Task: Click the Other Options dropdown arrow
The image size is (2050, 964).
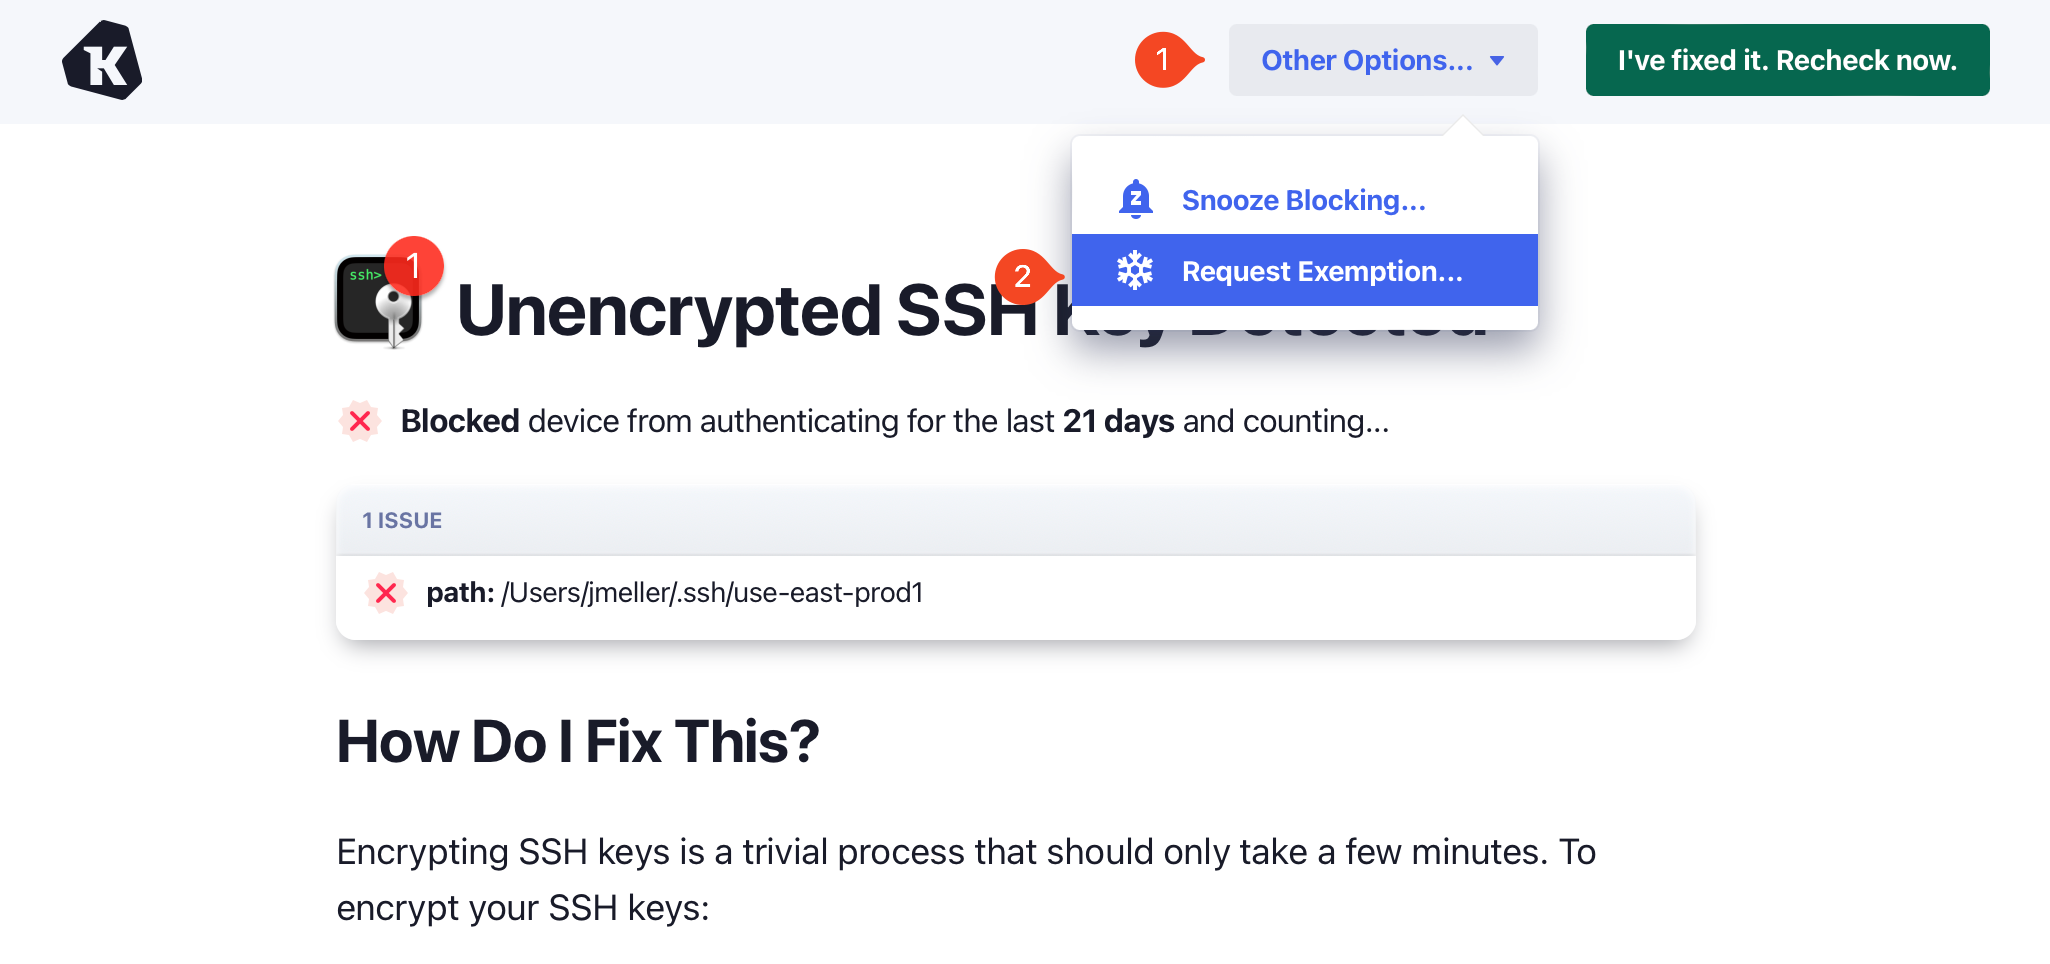Action: [x=1497, y=61]
